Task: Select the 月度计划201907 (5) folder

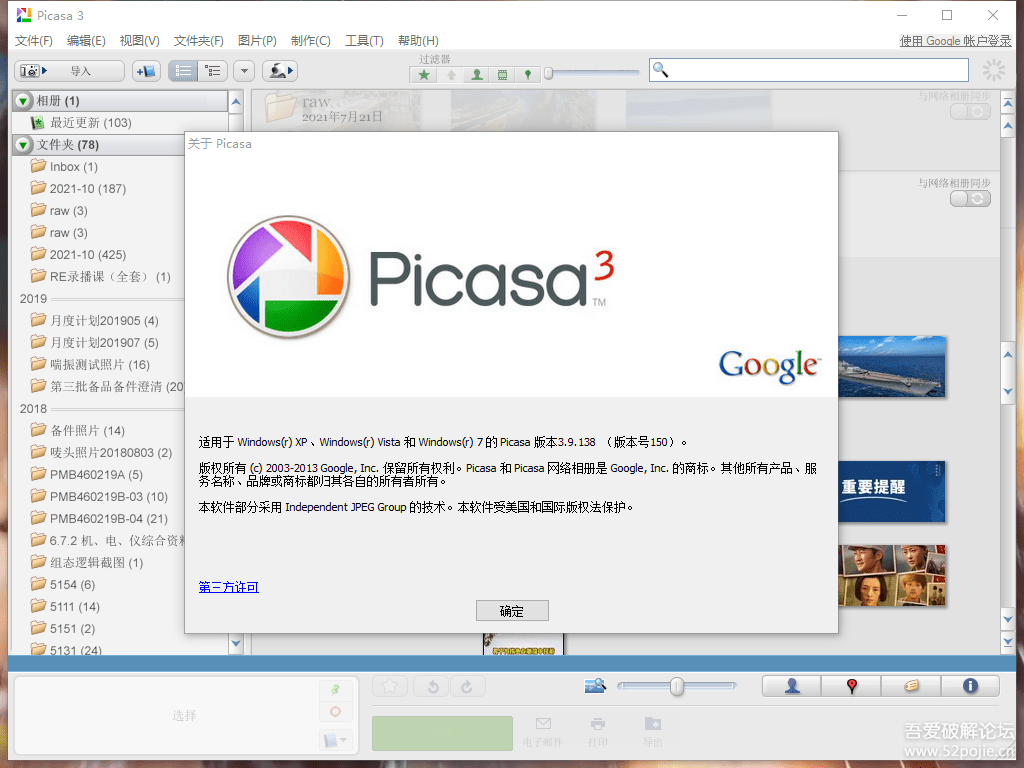Action: (95, 343)
